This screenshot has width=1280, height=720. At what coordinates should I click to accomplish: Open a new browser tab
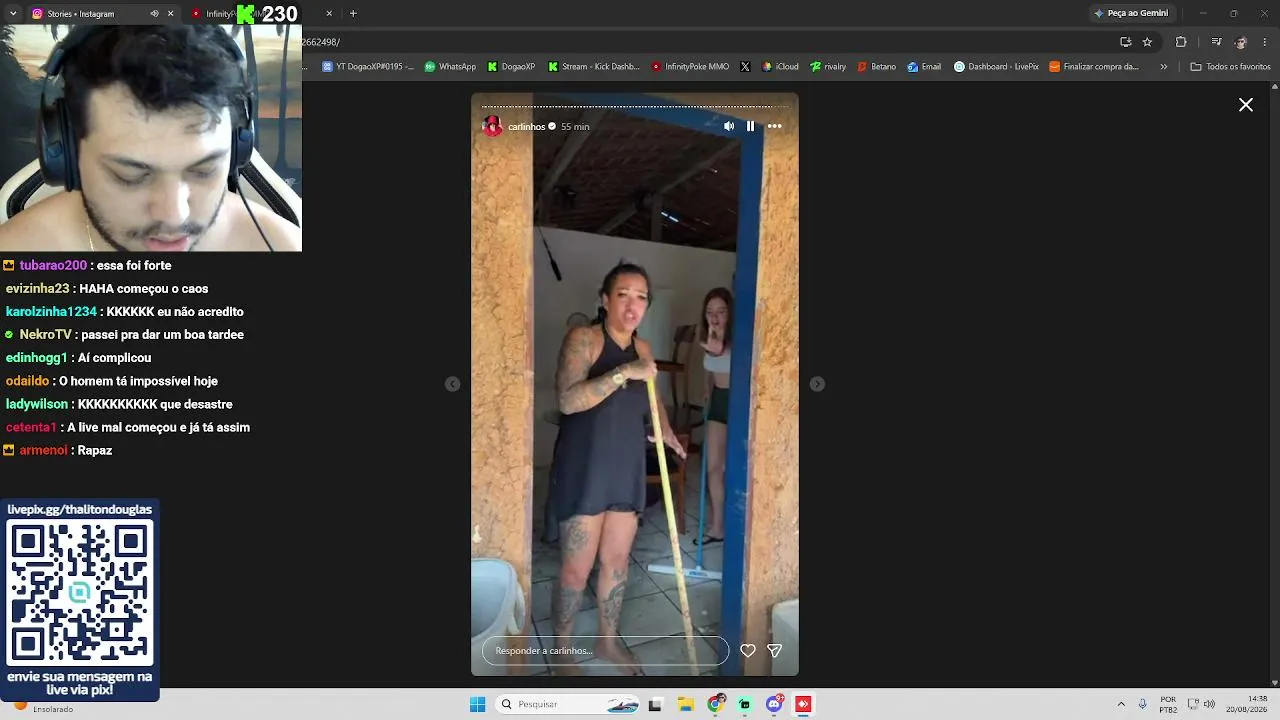353,14
